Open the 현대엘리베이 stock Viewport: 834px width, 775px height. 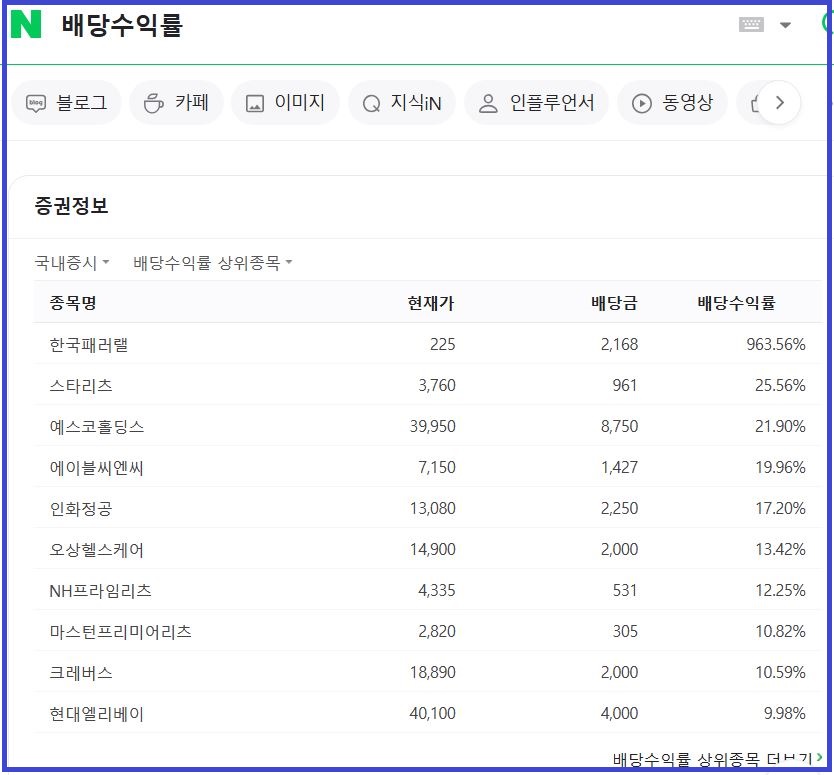pyautogui.click(x=97, y=713)
